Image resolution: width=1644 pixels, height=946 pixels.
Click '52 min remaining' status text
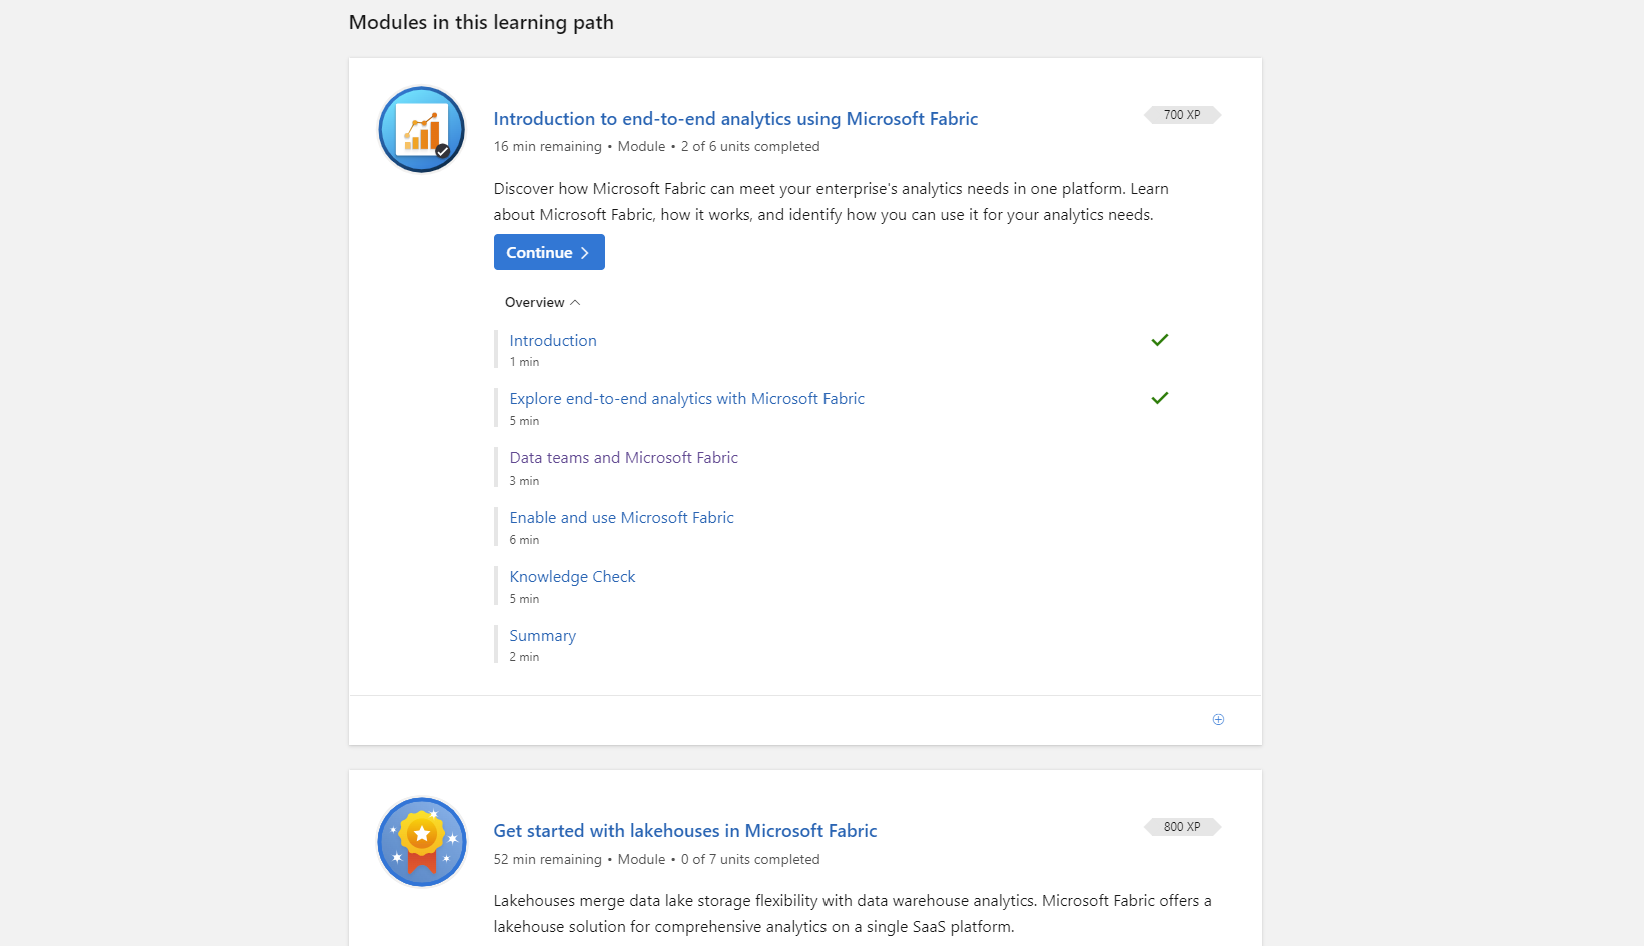pos(547,860)
